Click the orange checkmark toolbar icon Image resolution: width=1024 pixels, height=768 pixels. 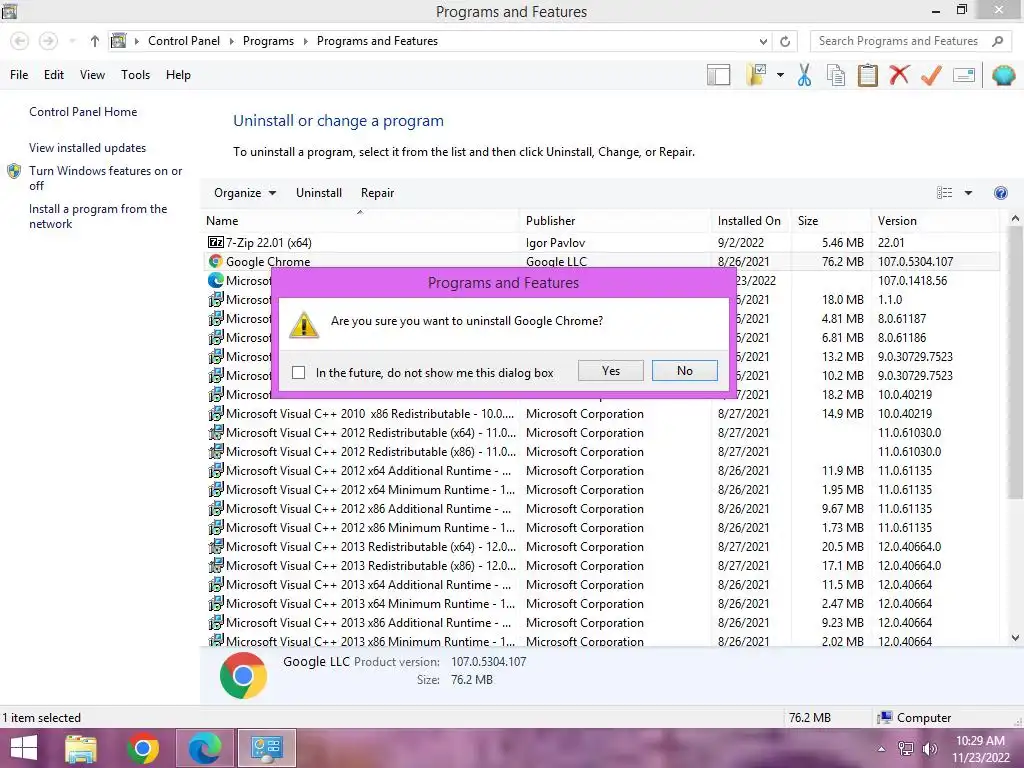931,75
